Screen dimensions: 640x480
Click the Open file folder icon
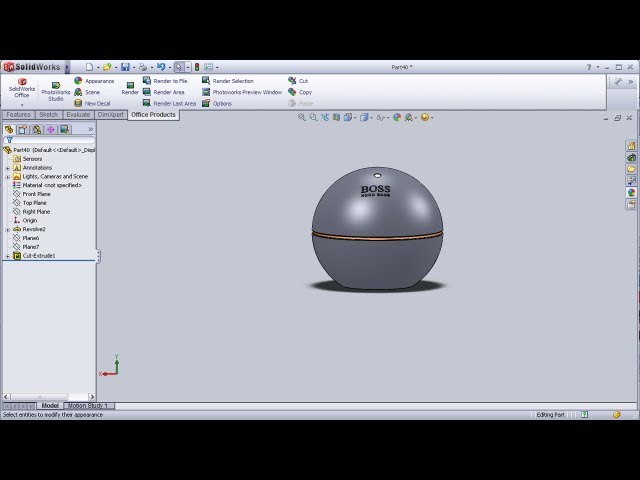[107, 67]
